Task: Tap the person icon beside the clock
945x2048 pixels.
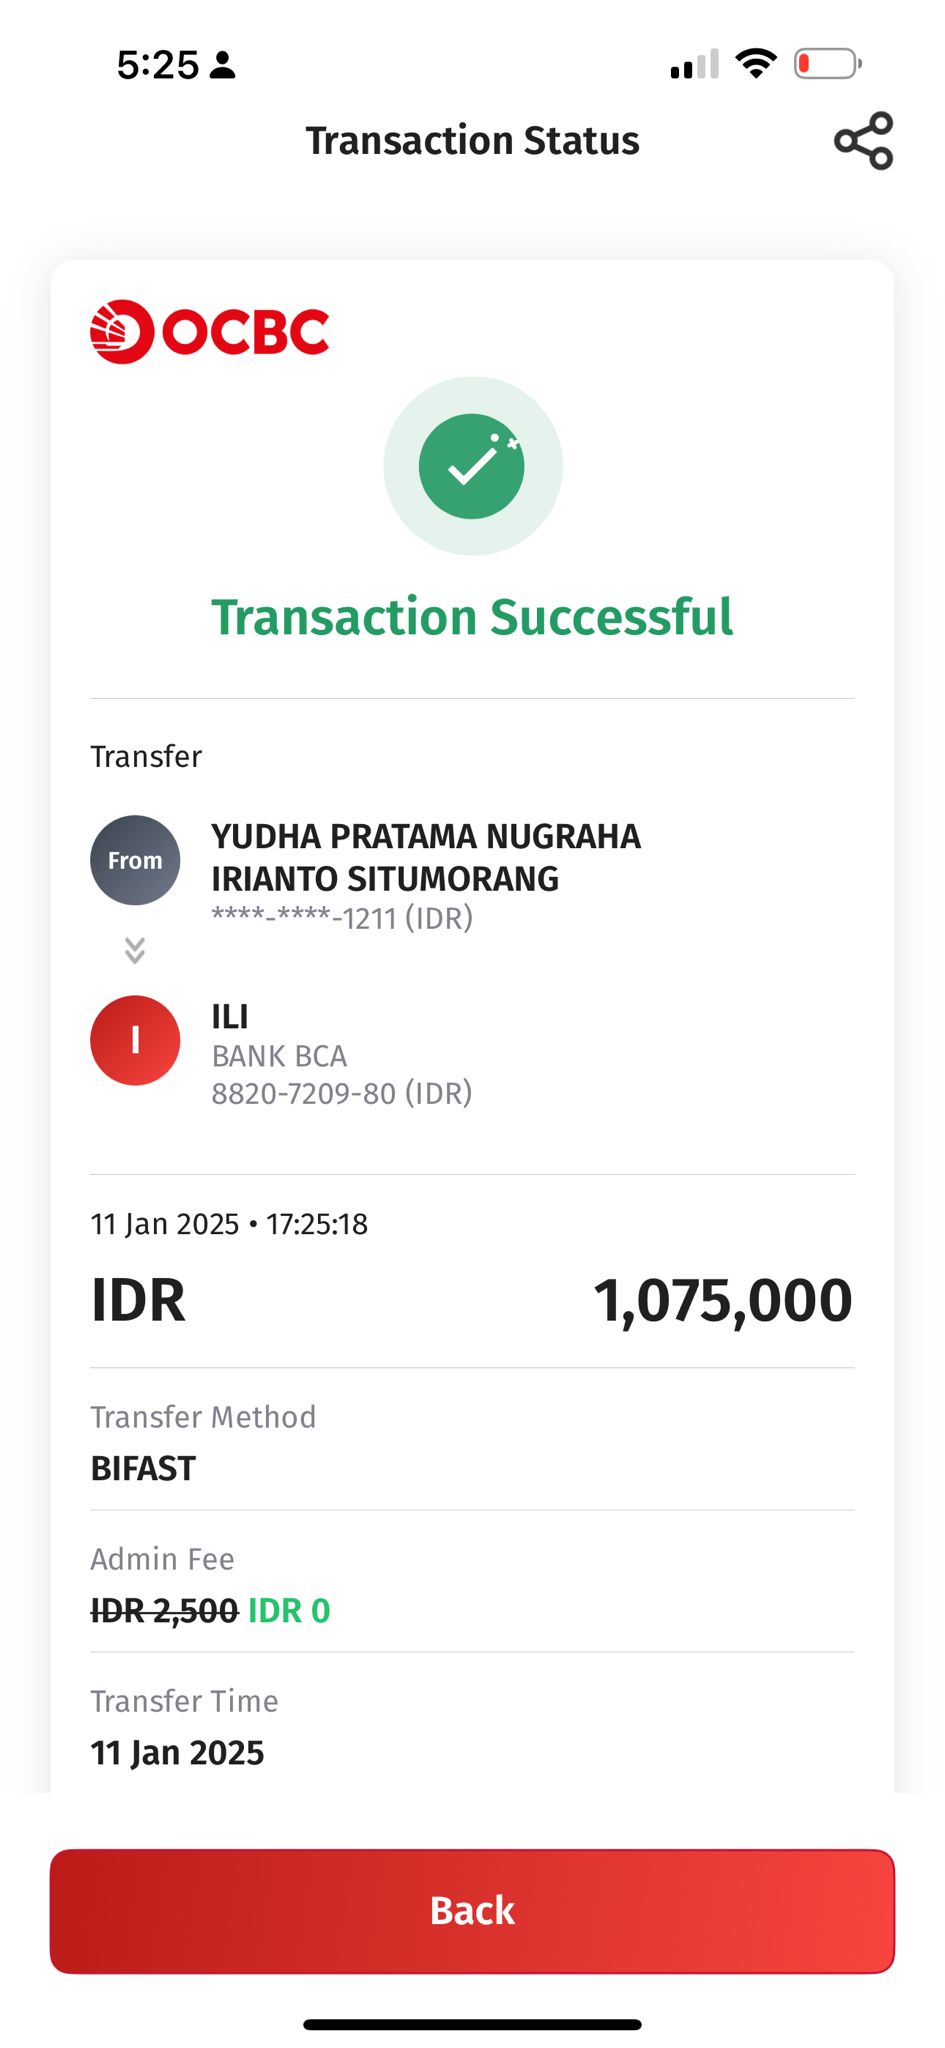Action: coord(223,66)
